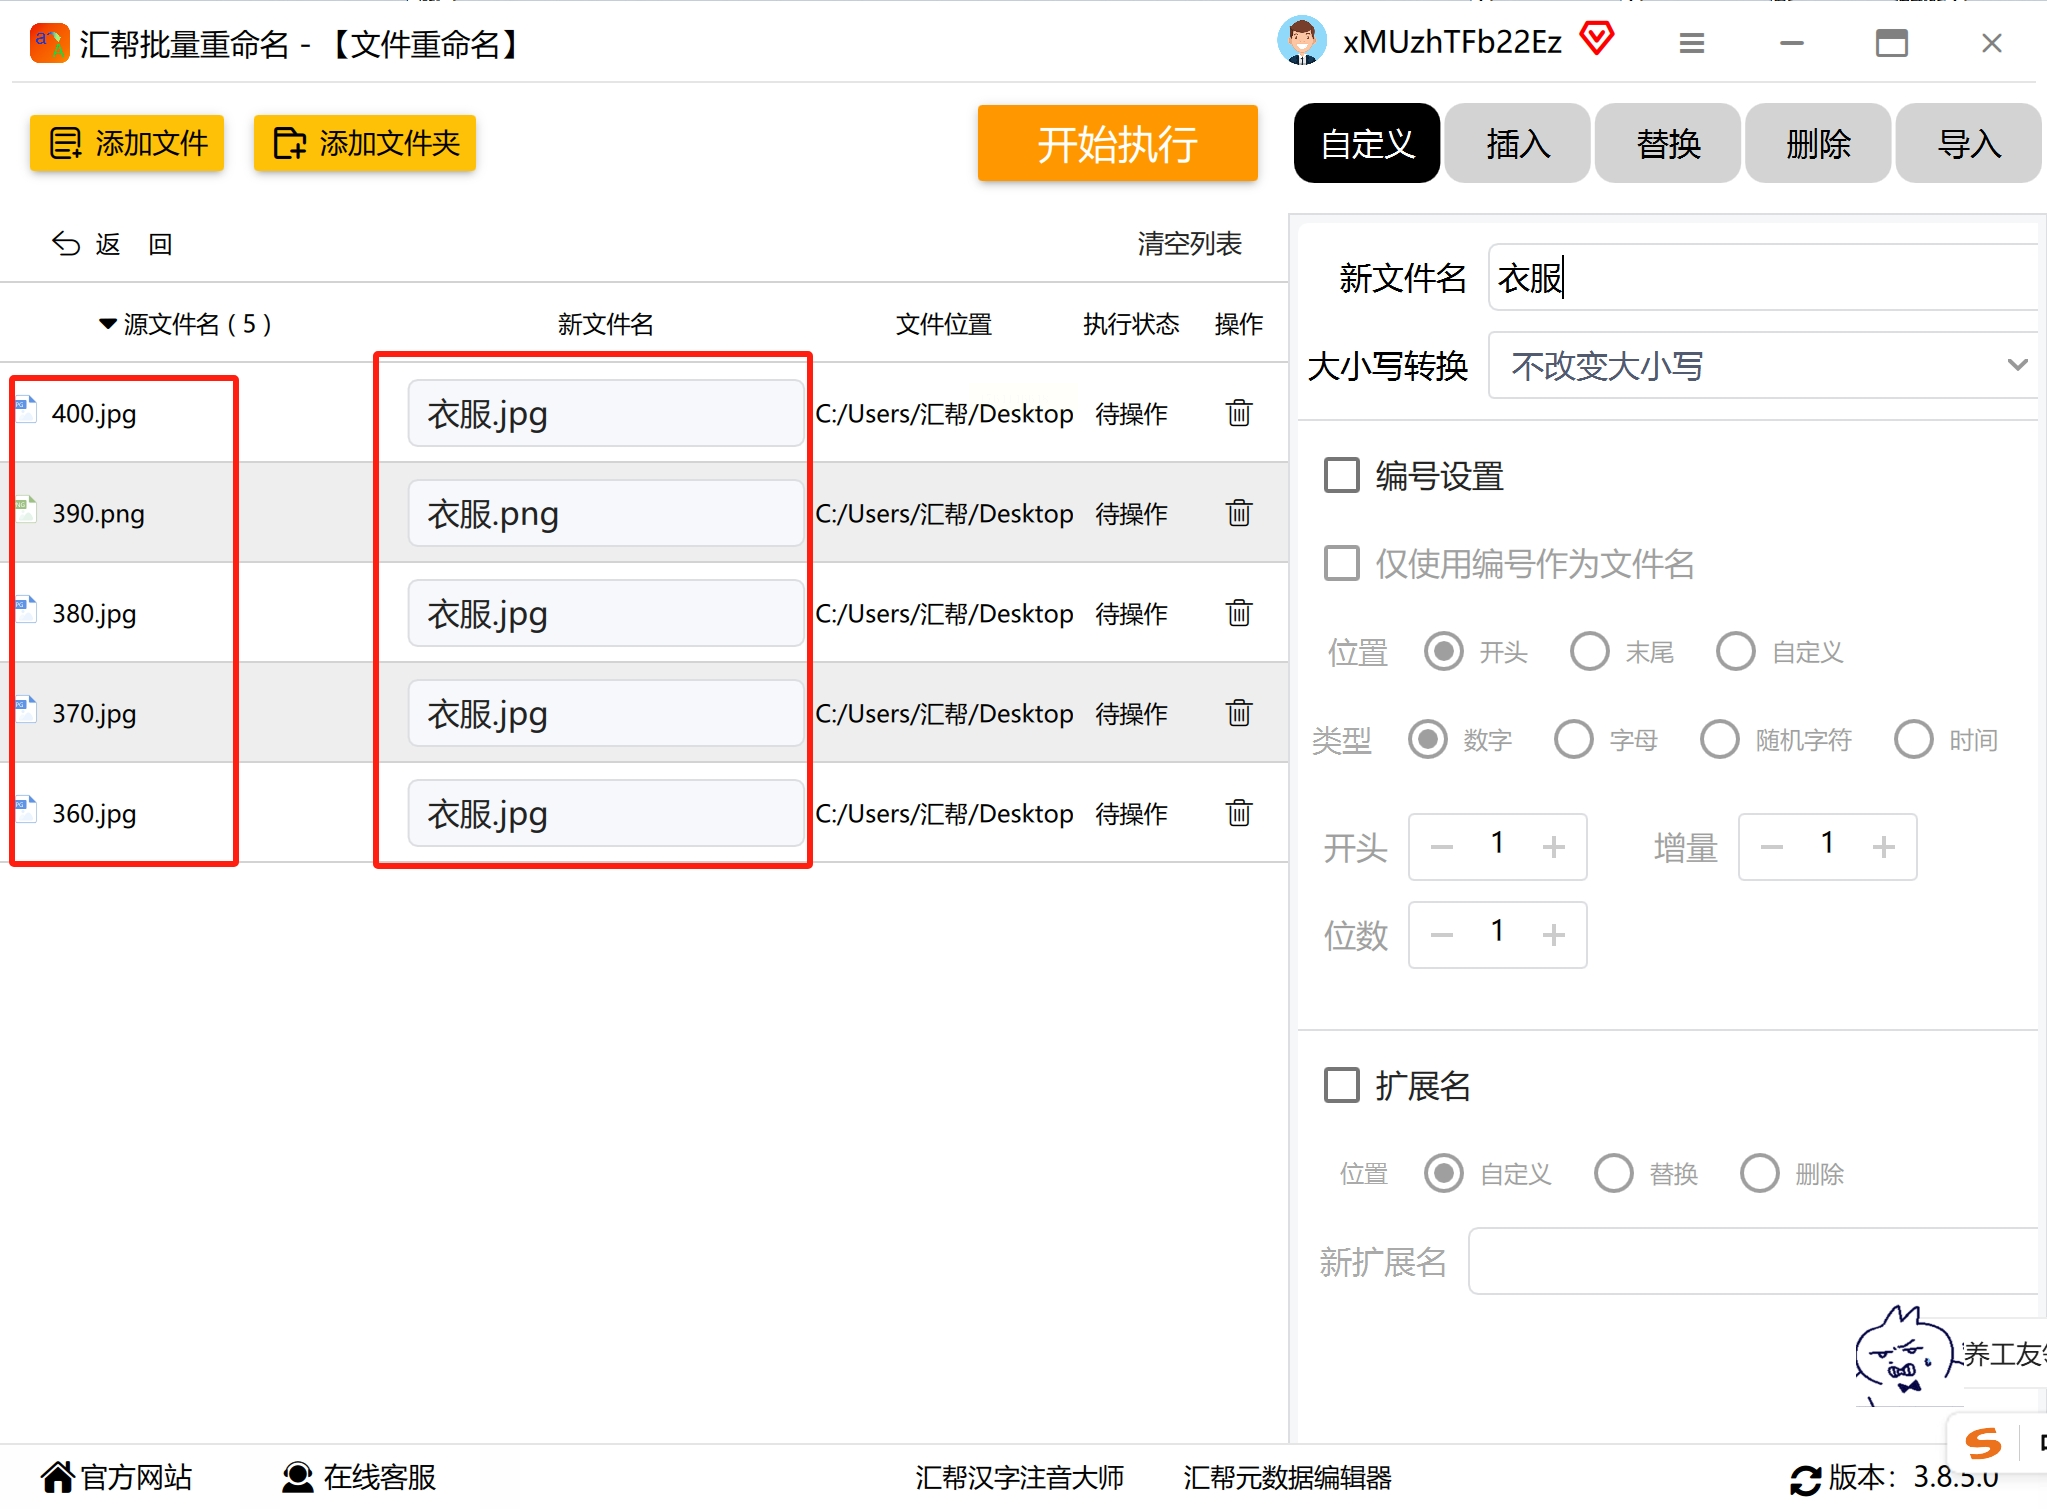This screenshot has height=1509, width=2047.
Task: Click the user avatar icon
Action: point(1301,42)
